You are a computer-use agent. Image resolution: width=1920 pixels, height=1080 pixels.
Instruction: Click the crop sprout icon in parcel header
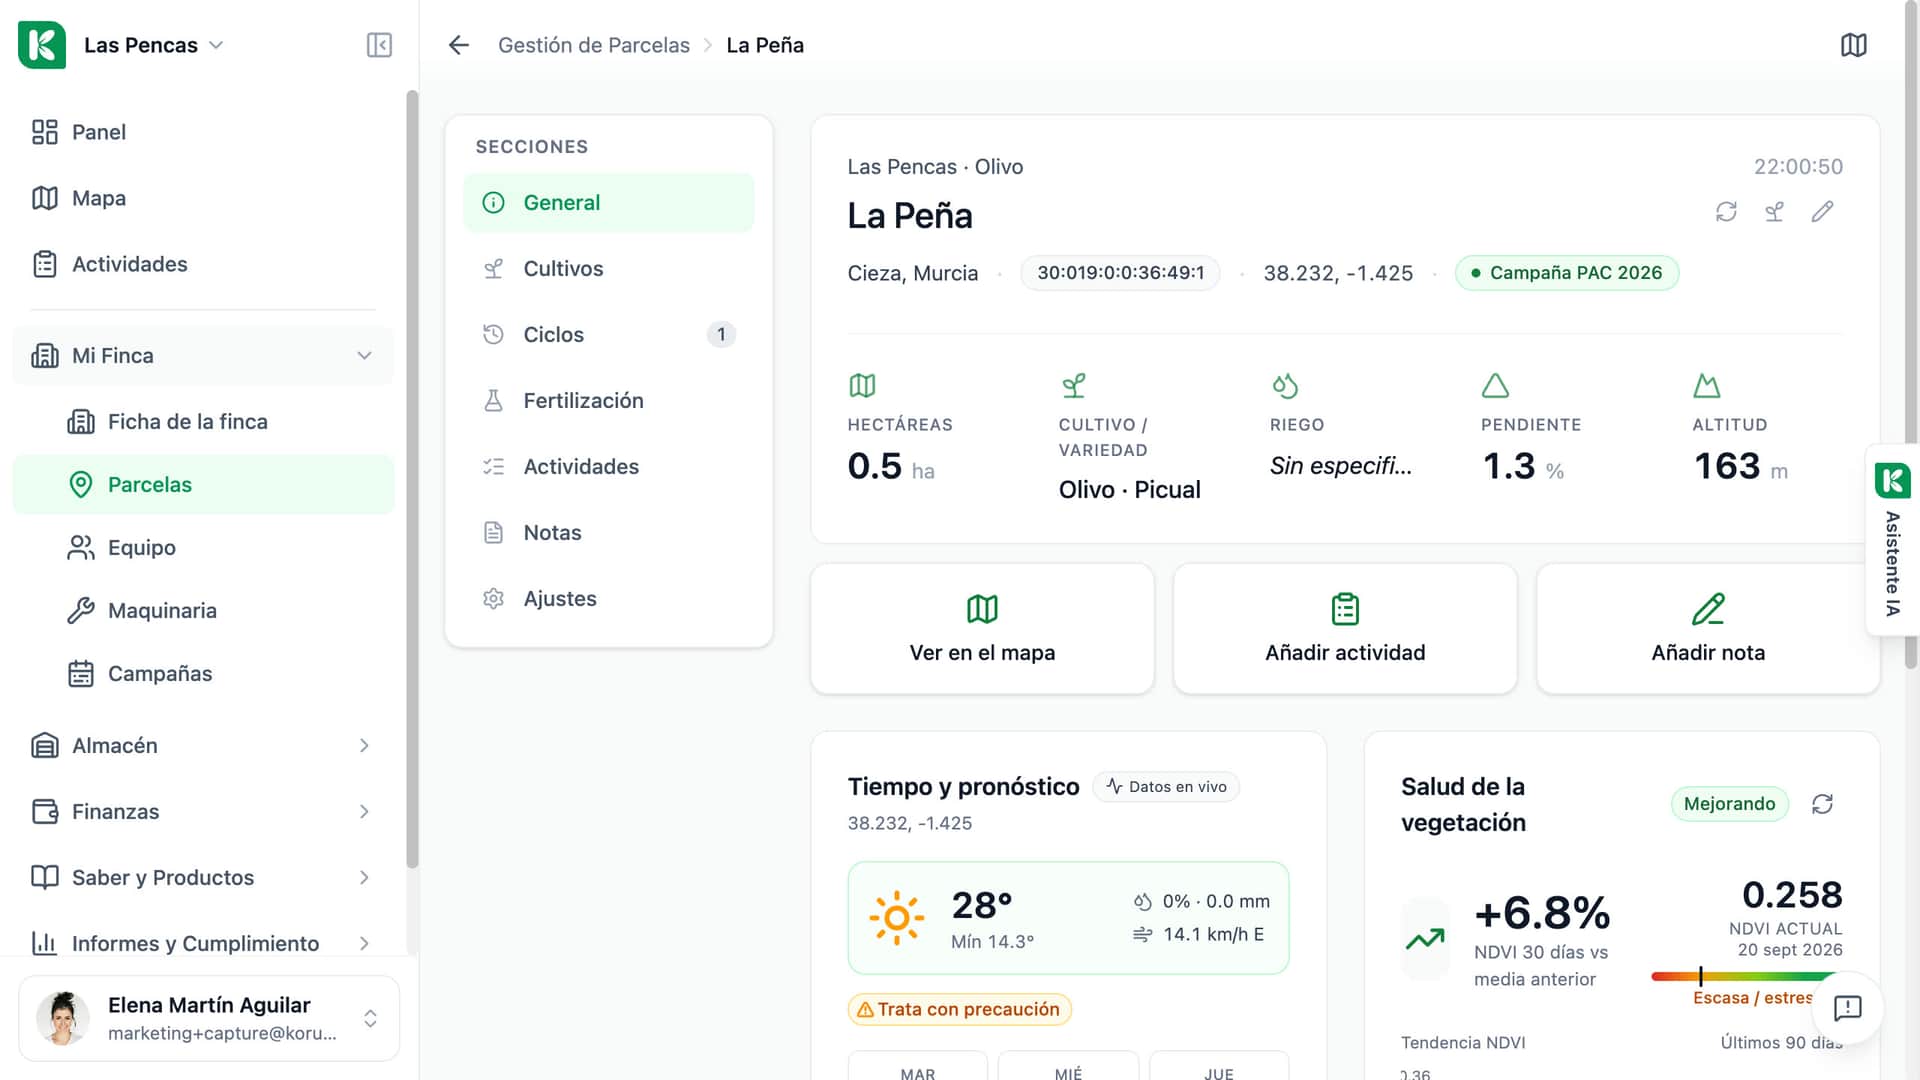click(x=1774, y=212)
